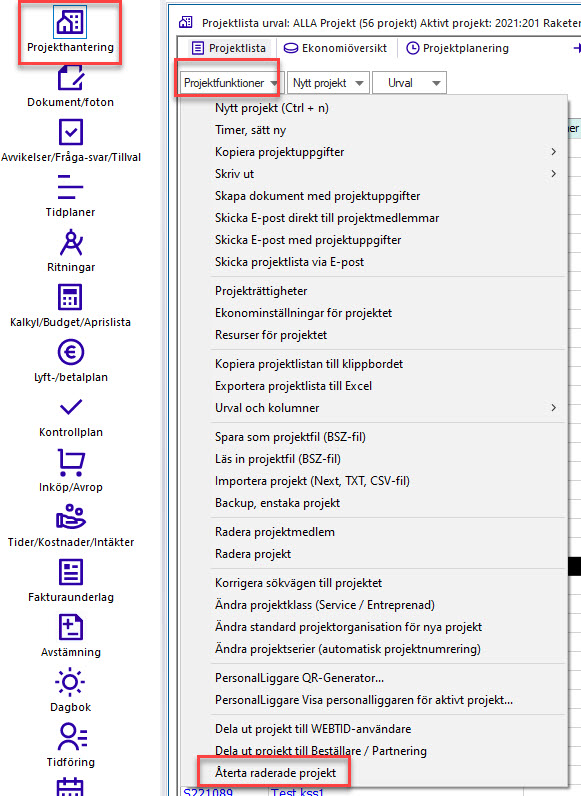This screenshot has height=796, width=581.
Task: Select Radera projektmedlem
Action: tap(275, 532)
